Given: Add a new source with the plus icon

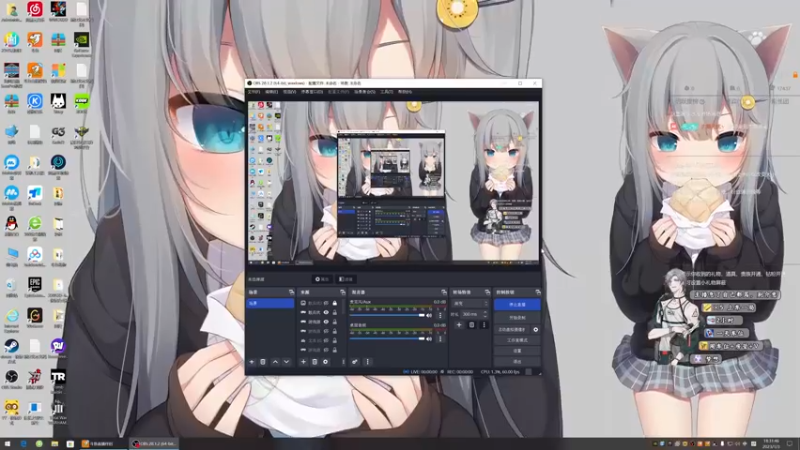Looking at the screenshot, I should pyautogui.click(x=303, y=362).
